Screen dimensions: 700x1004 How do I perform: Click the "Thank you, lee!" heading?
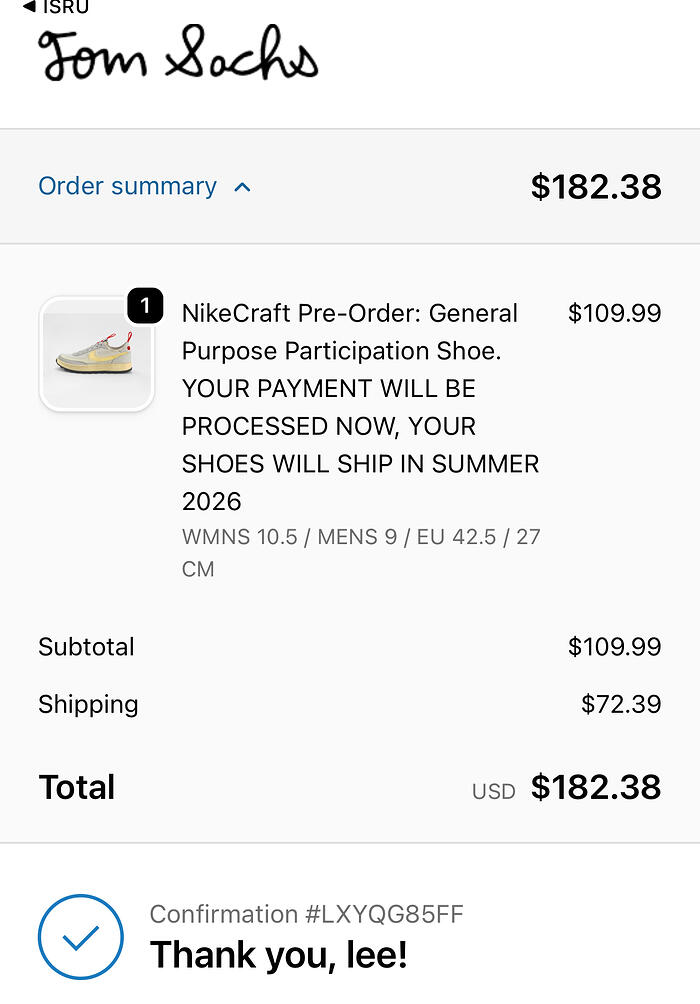pos(278,955)
